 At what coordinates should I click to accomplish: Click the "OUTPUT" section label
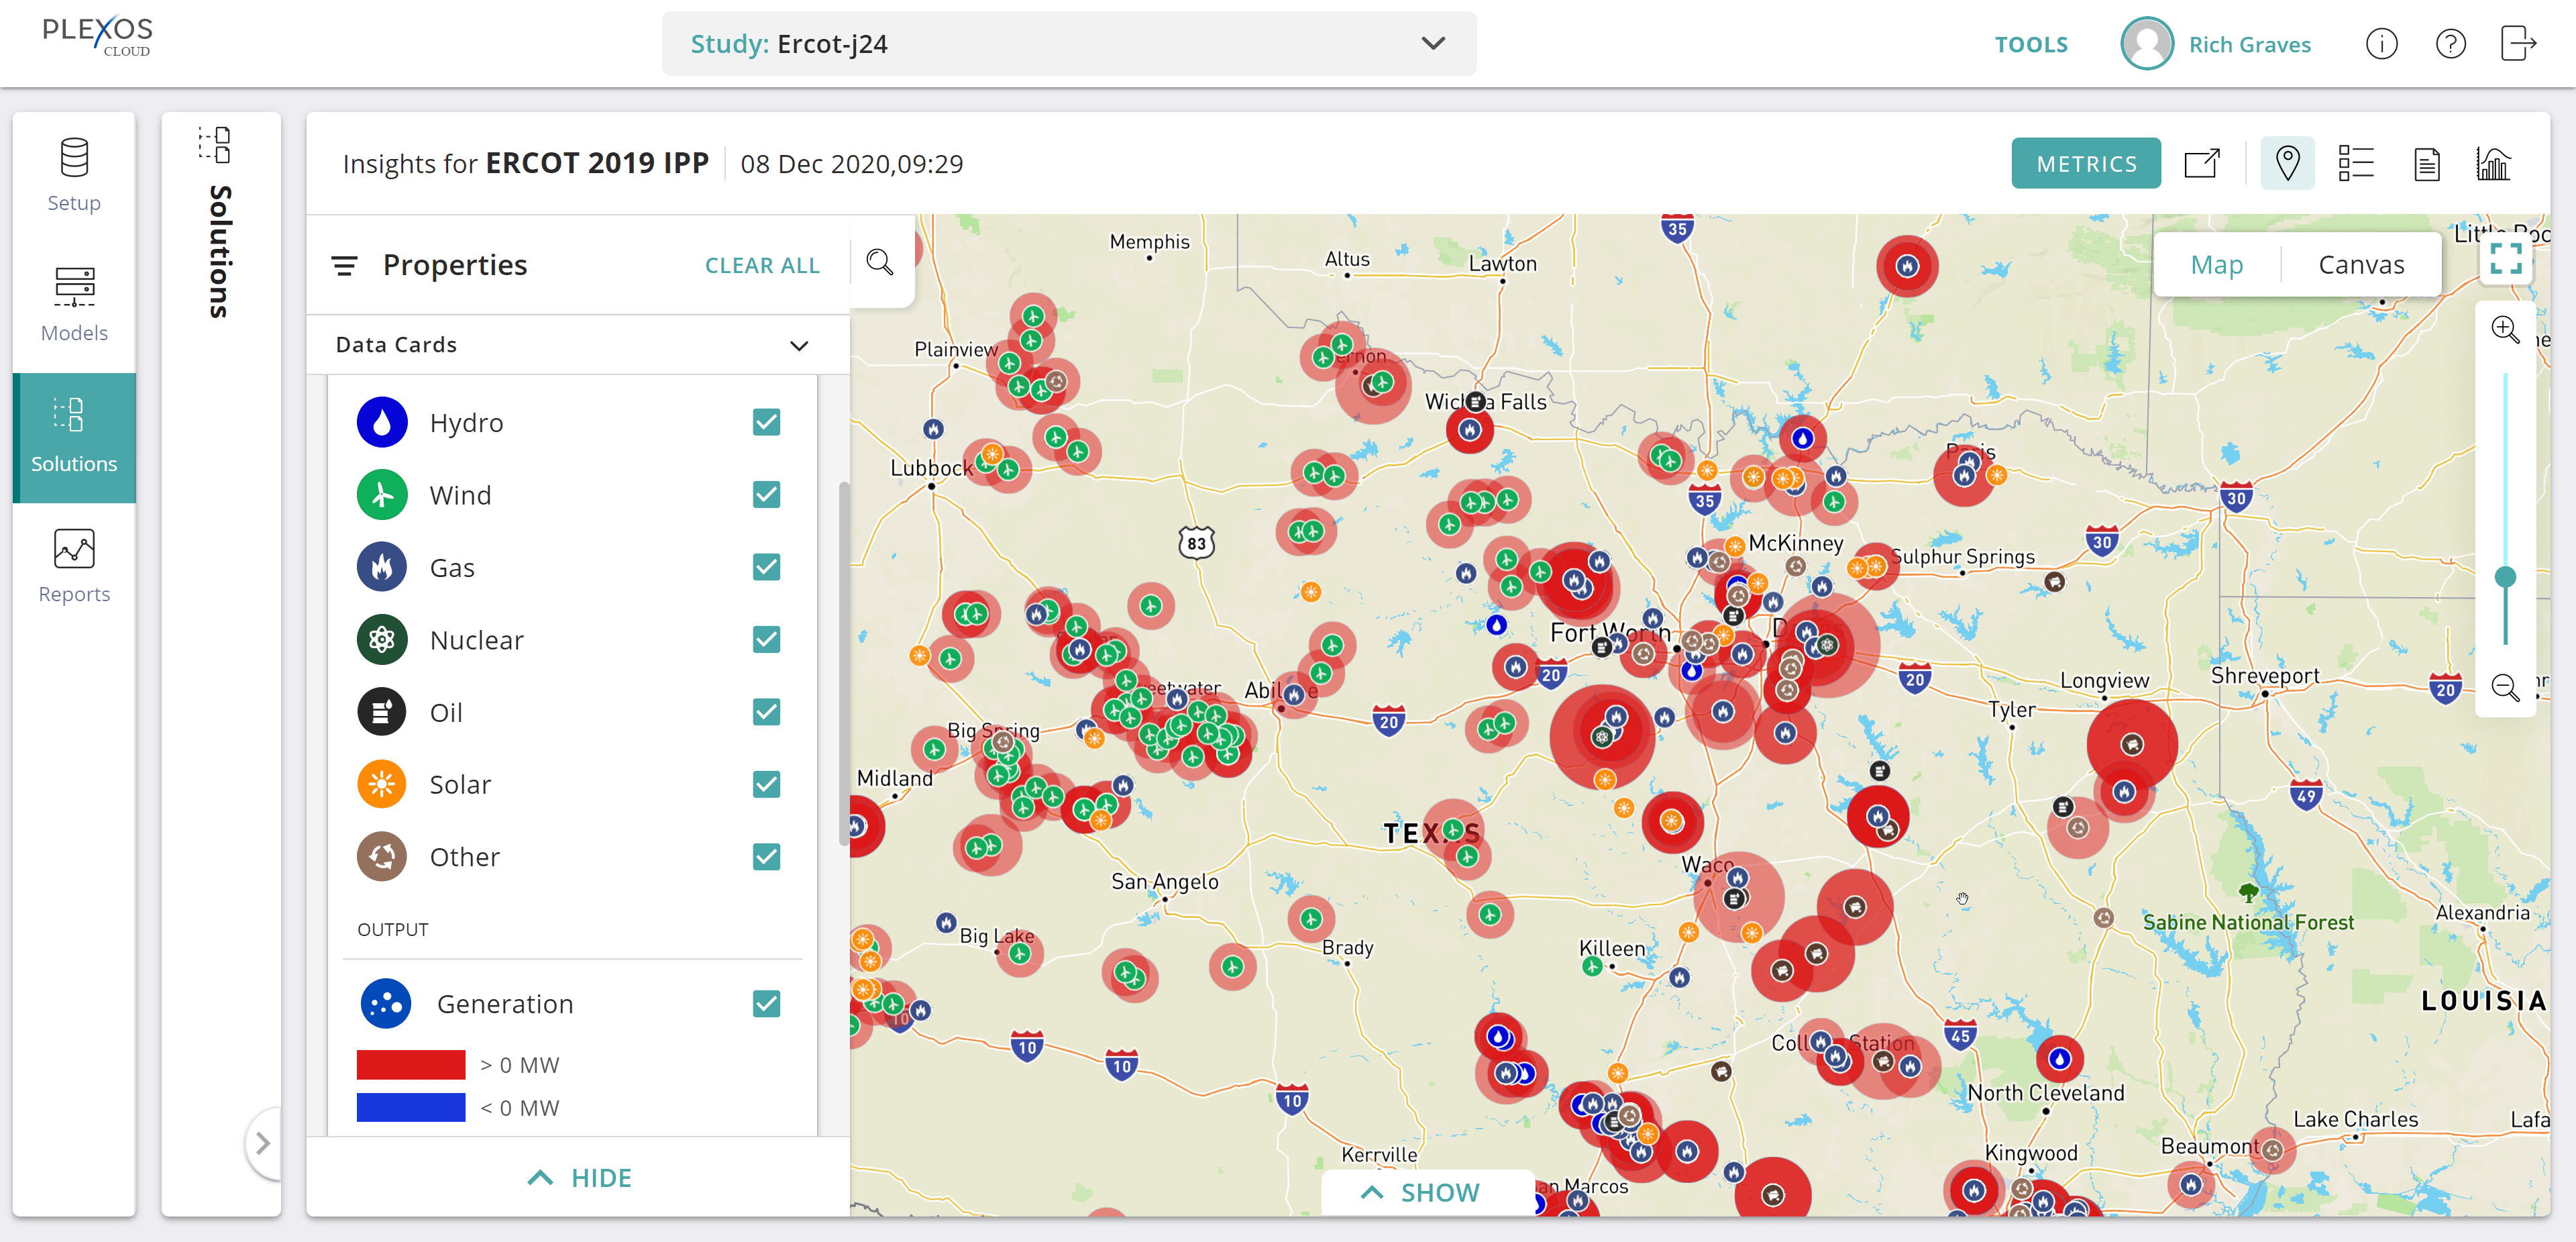coord(393,929)
